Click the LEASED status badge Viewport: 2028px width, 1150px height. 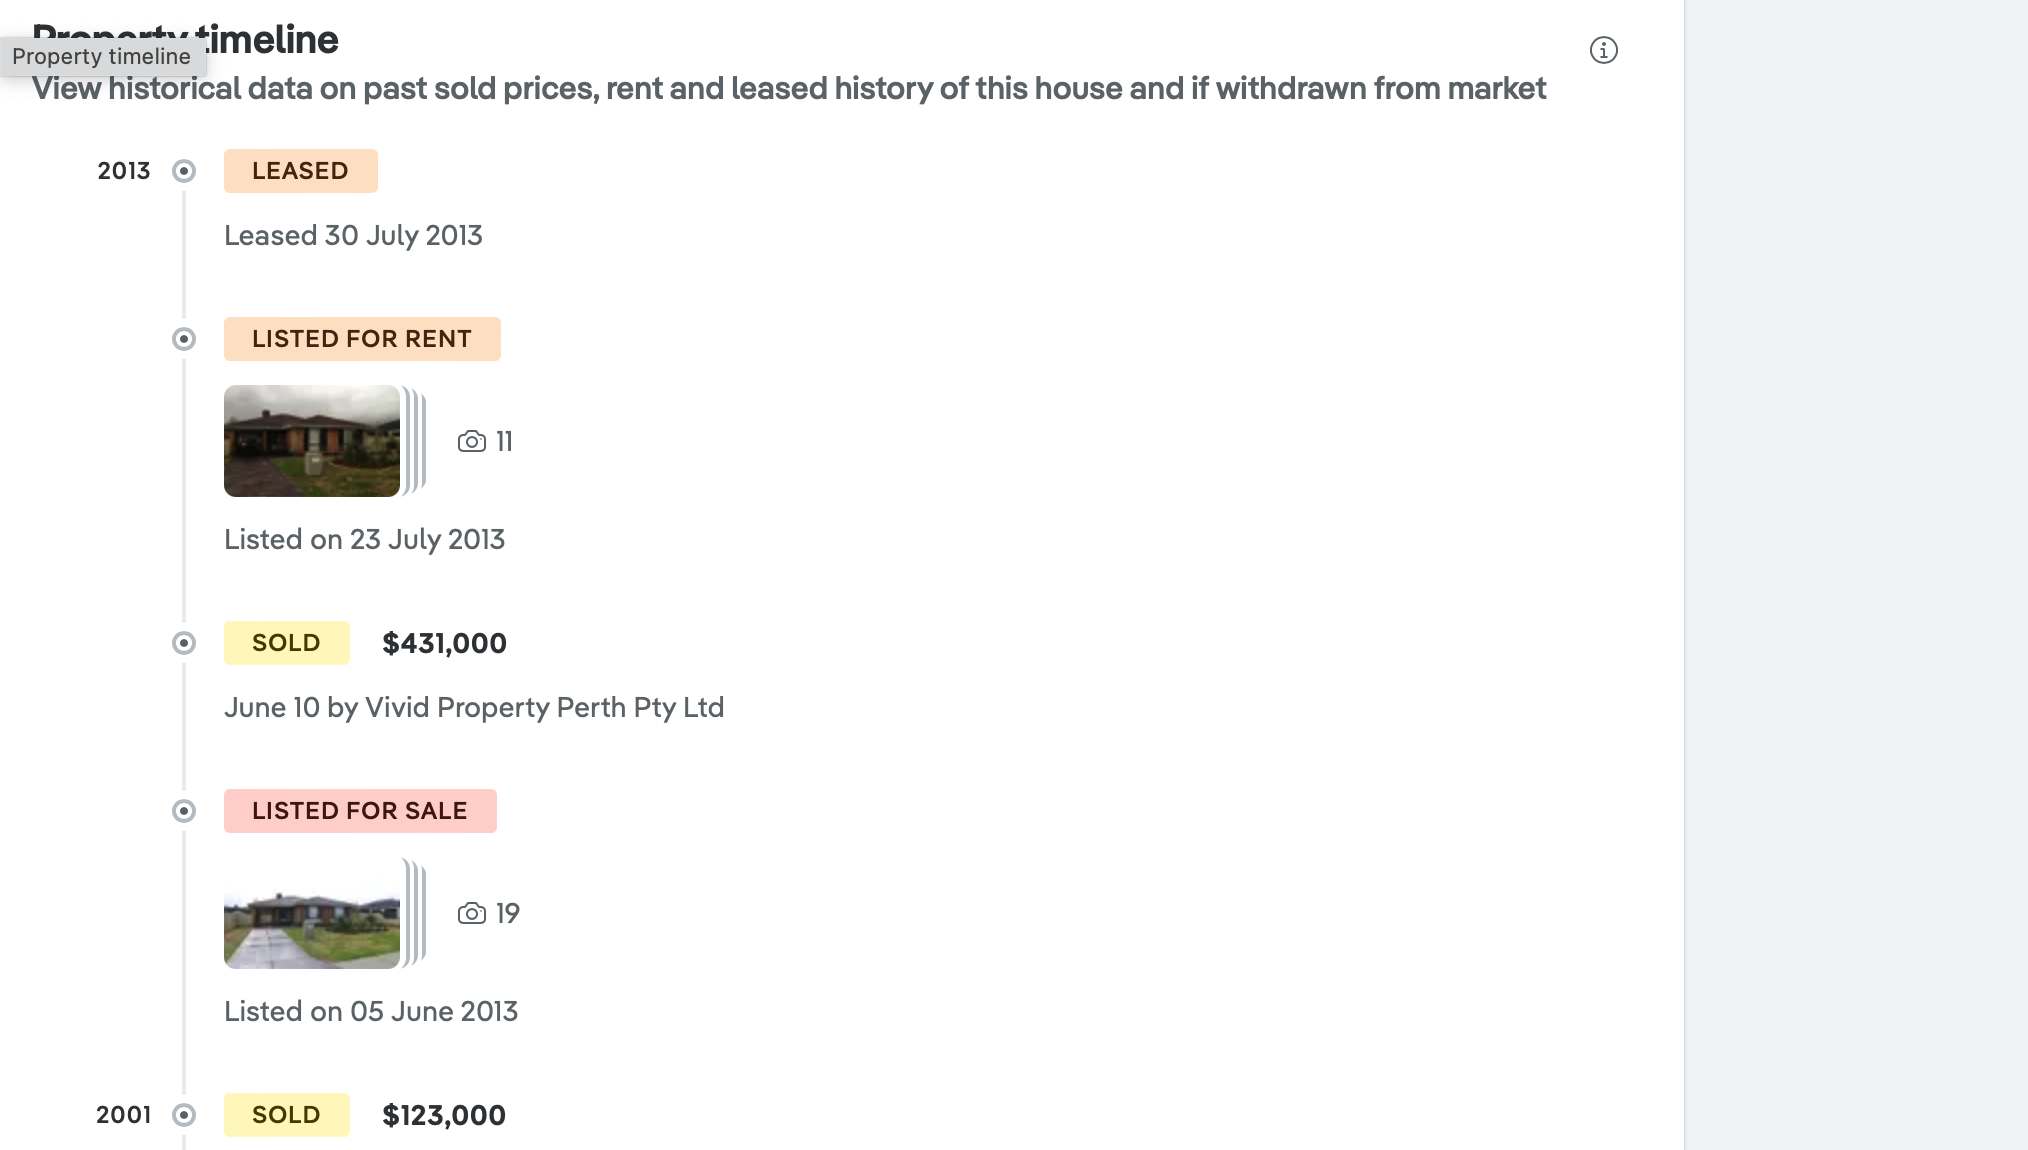[301, 171]
